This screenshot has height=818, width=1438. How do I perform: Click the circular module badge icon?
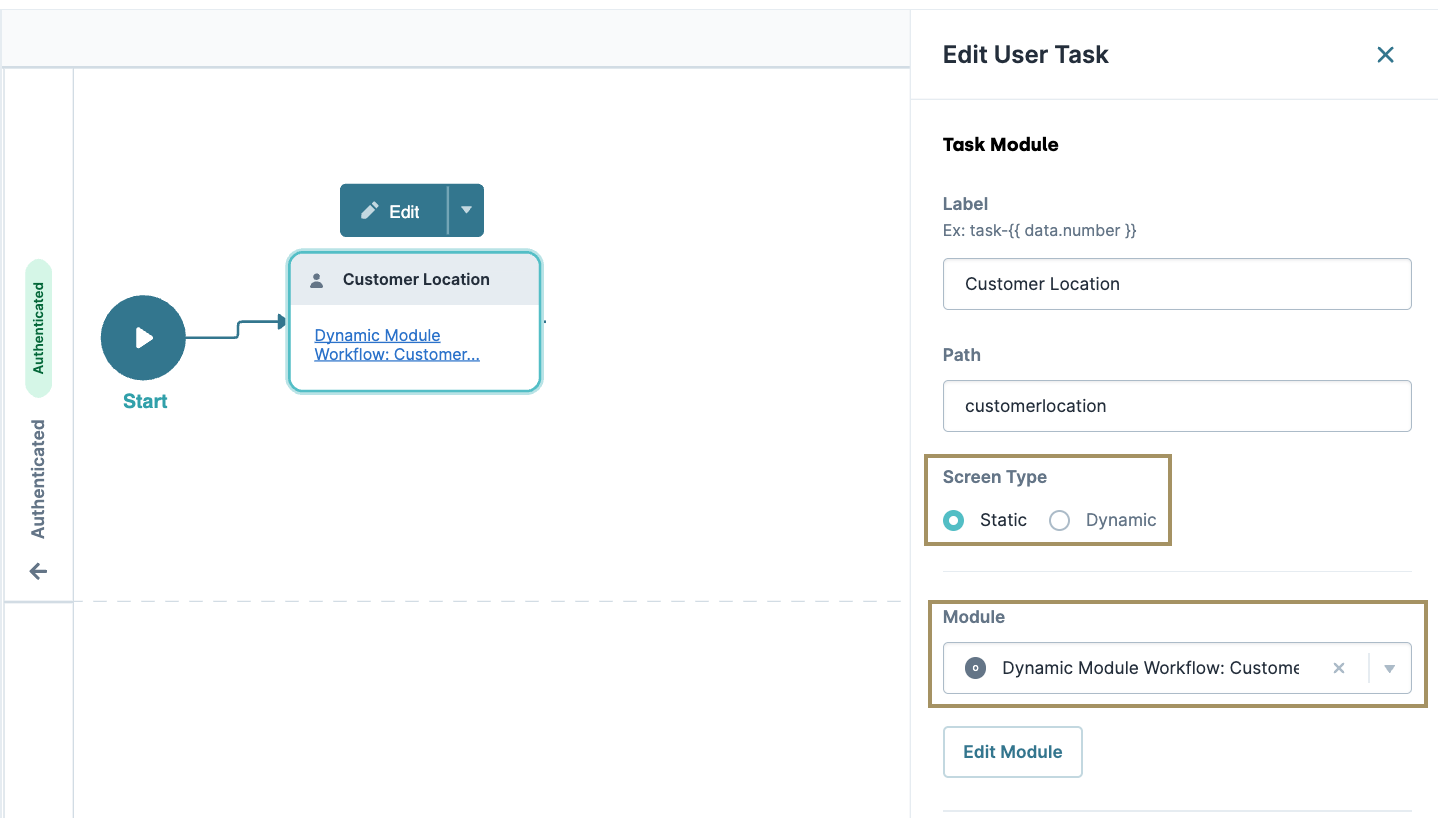click(975, 668)
